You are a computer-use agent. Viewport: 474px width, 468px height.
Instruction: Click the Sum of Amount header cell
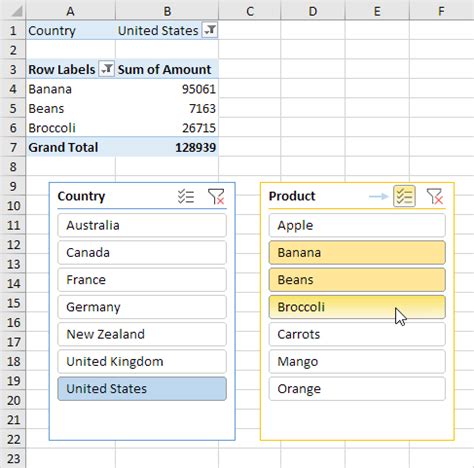tap(167, 69)
